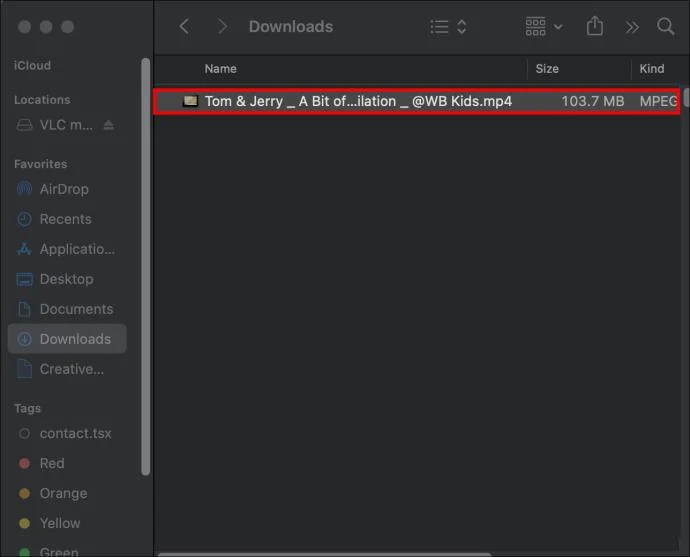690x557 pixels.
Task: Open the group-by grid dropdown
Action: 544,27
